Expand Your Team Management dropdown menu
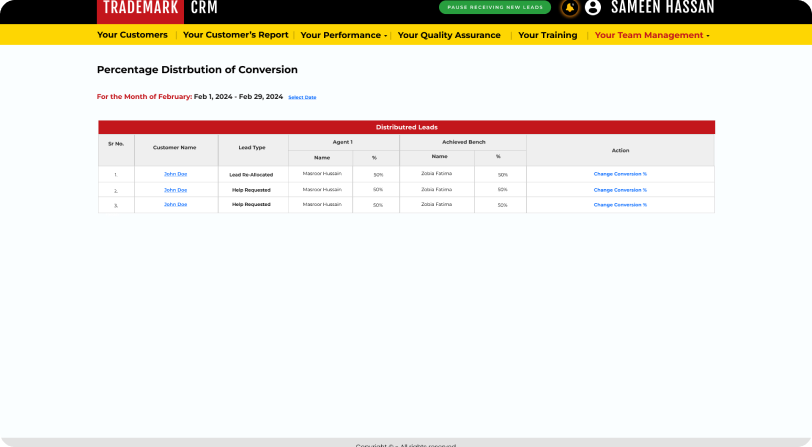This screenshot has width=812, height=447. tap(652, 35)
